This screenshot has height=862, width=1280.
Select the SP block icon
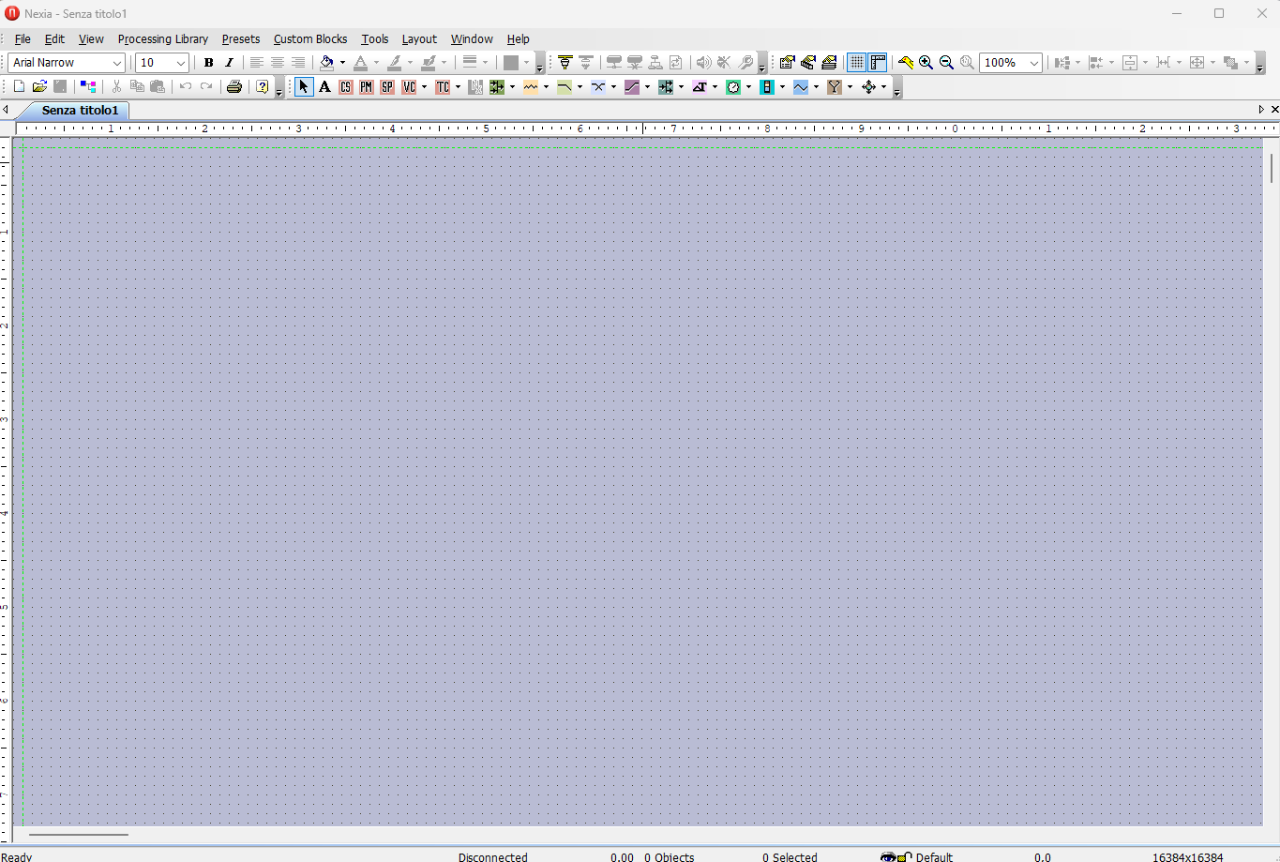(388, 87)
